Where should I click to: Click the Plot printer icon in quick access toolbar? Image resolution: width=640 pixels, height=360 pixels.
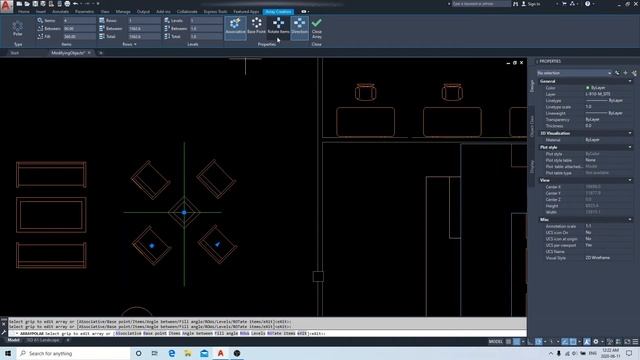coord(67,4)
